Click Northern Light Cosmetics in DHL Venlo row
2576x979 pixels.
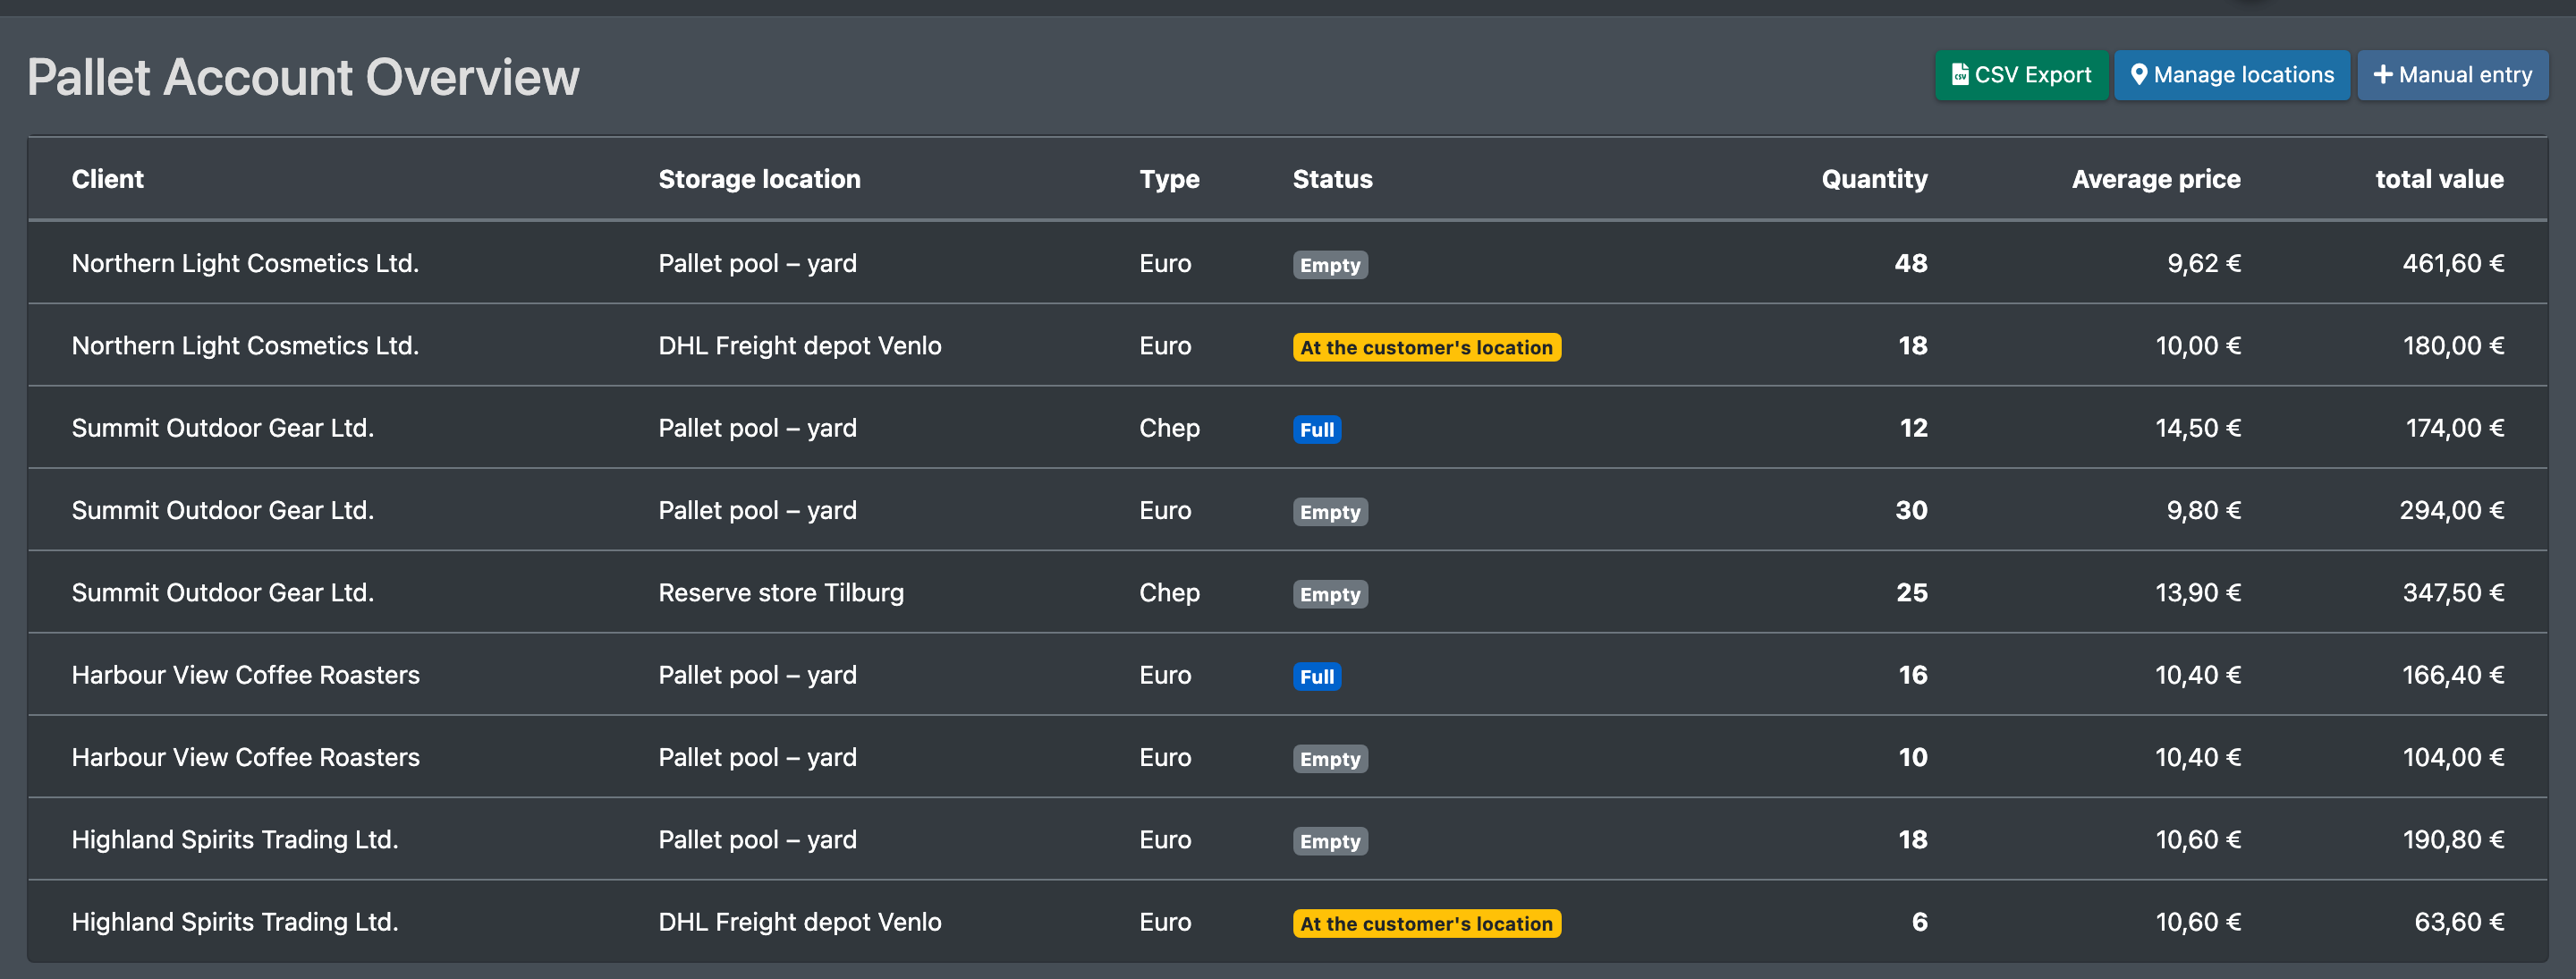pyautogui.click(x=245, y=346)
